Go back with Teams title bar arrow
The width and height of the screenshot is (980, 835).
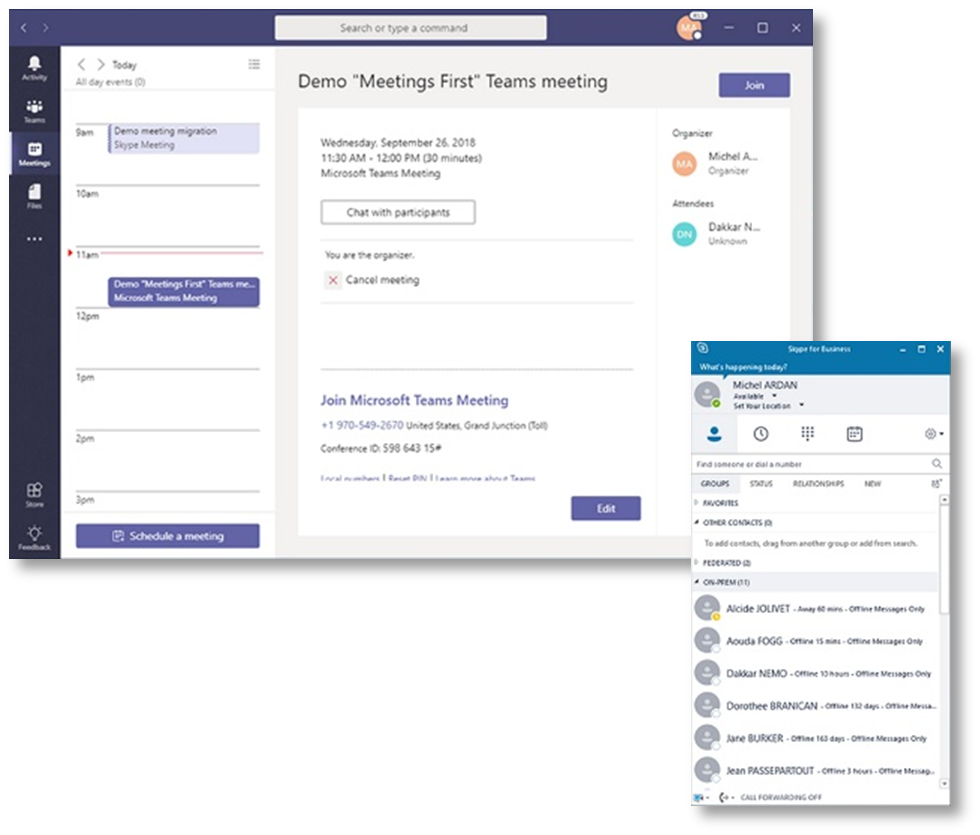click(x=24, y=28)
